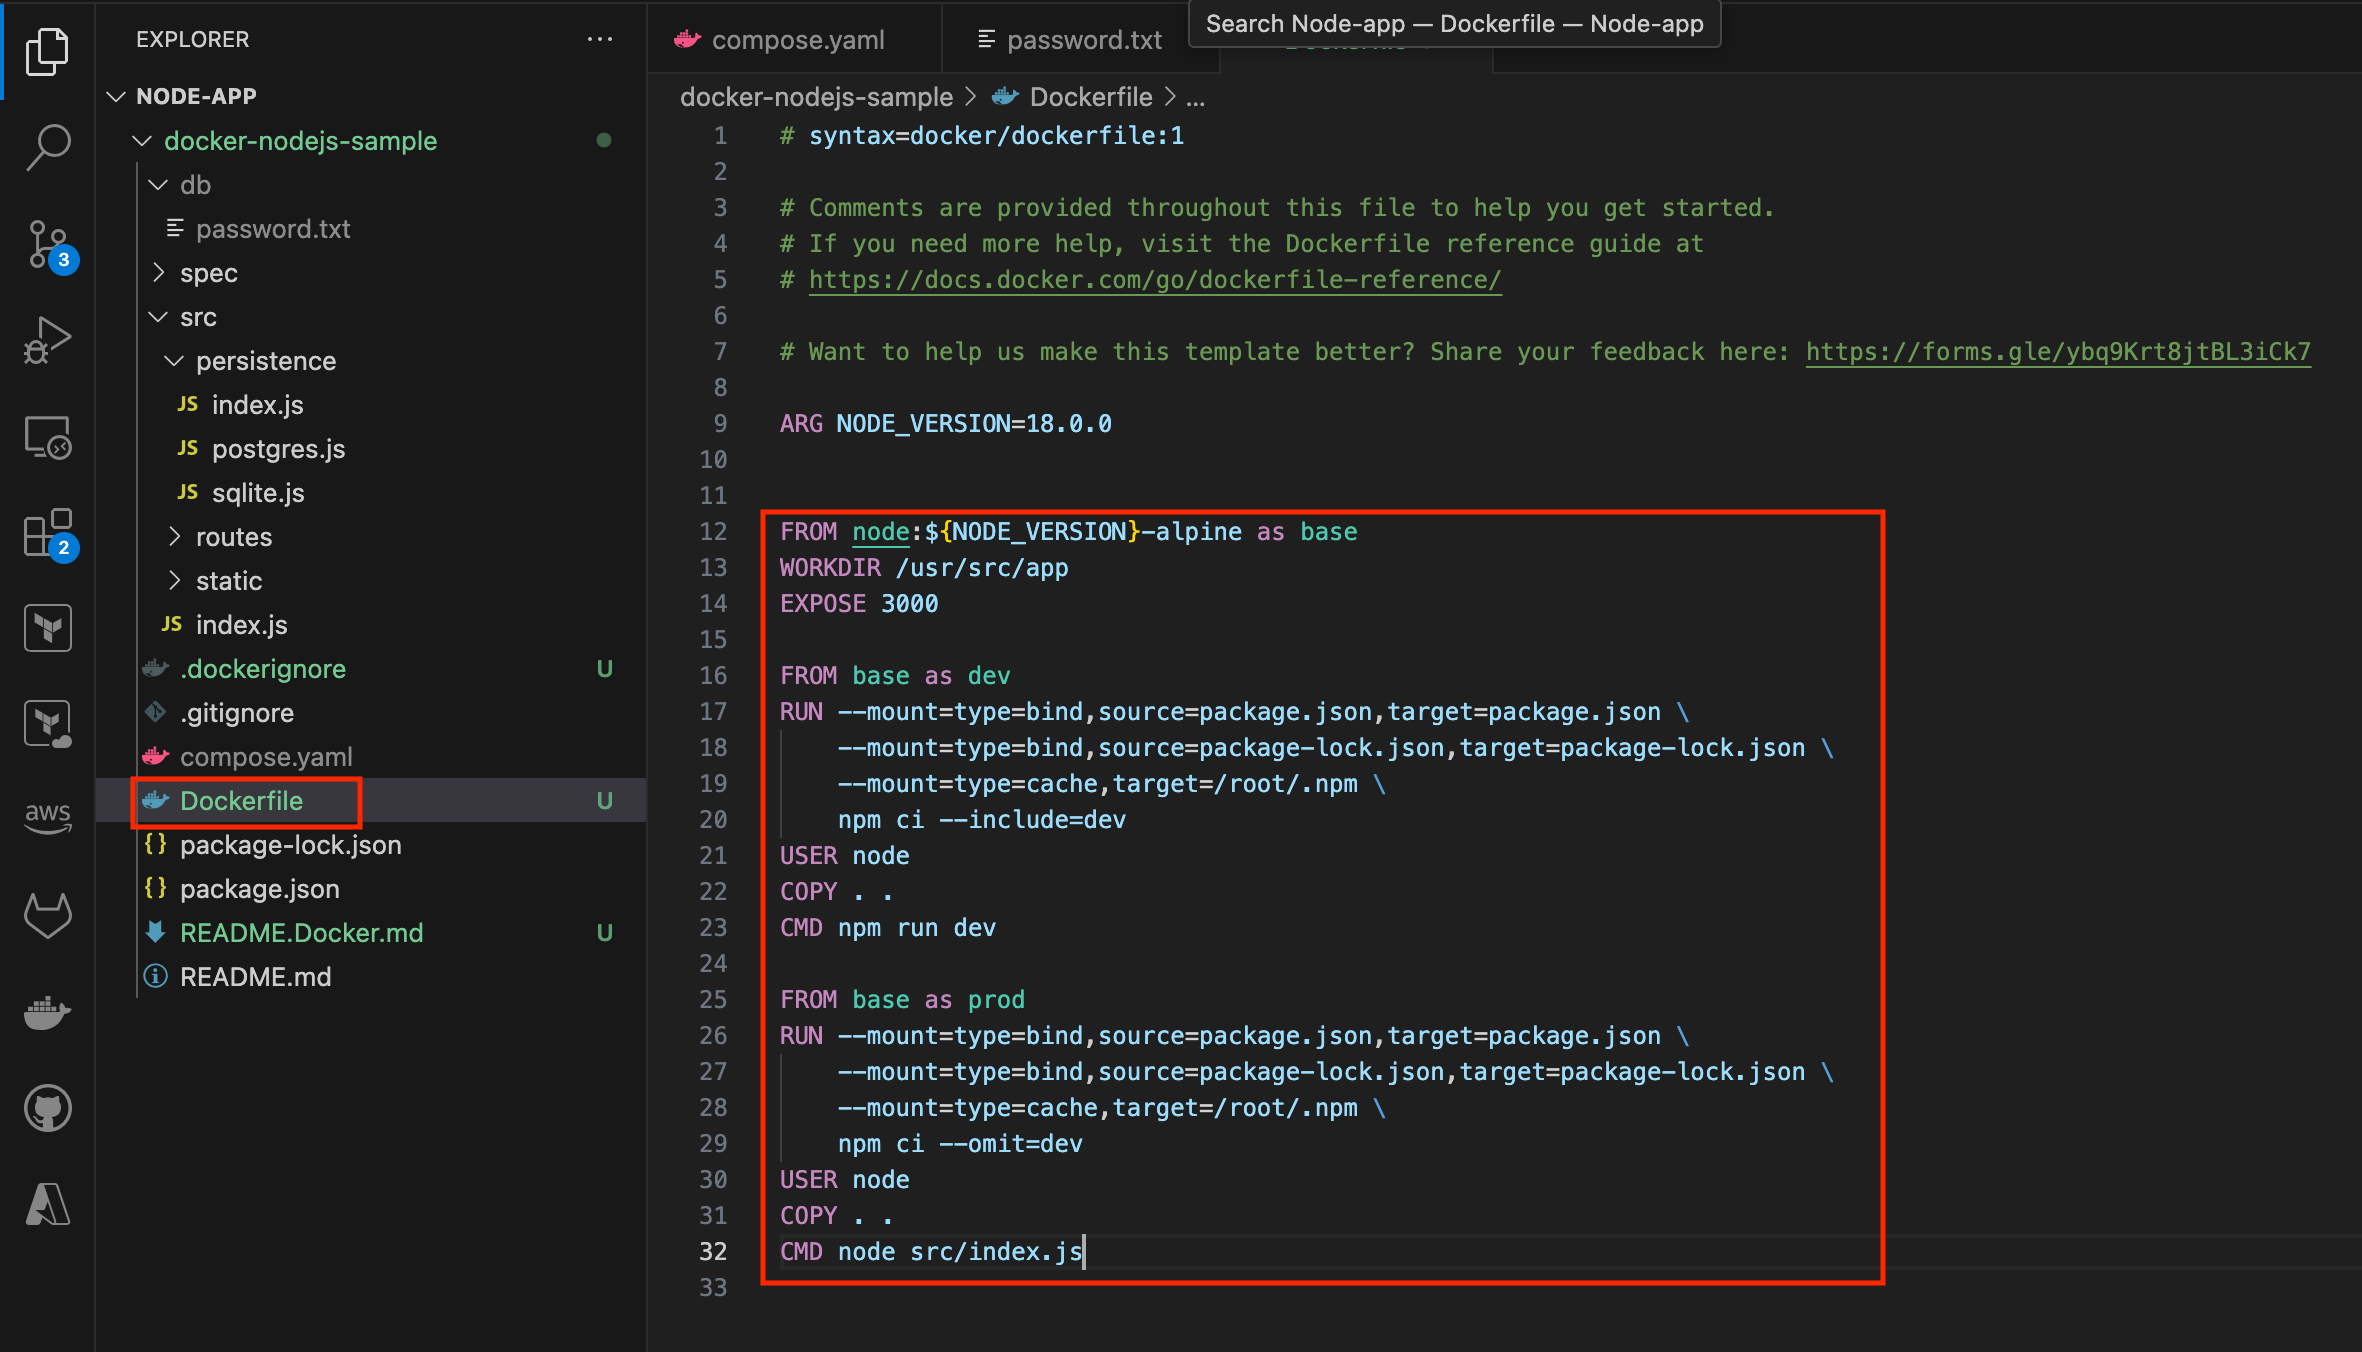Select Dockerfile in the explorer tree
Image resolution: width=2362 pixels, height=1352 pixels.
point(241,801)
